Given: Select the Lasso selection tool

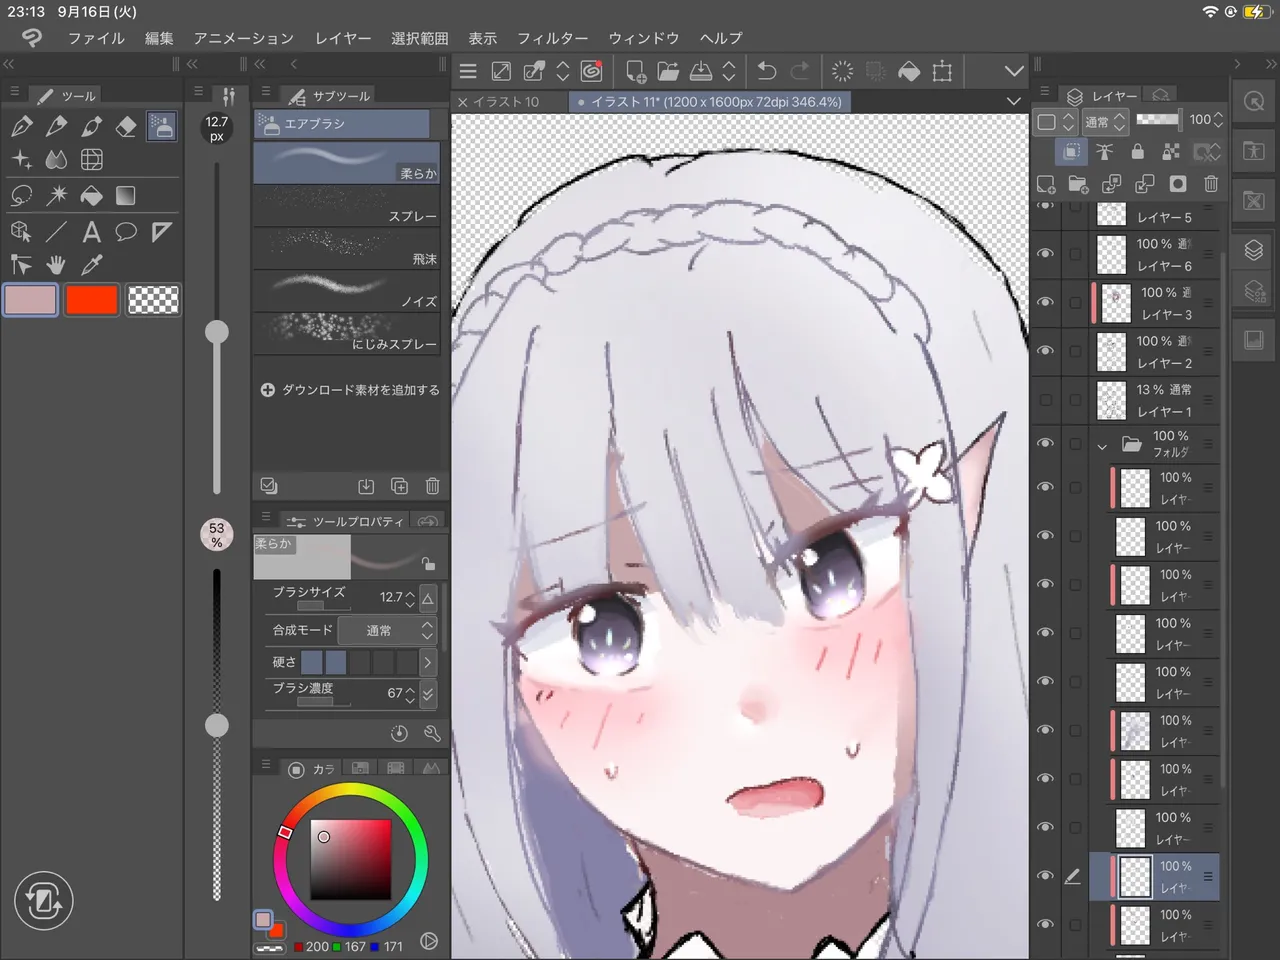Looking at the screenshot, I should [x=22, y=196].
